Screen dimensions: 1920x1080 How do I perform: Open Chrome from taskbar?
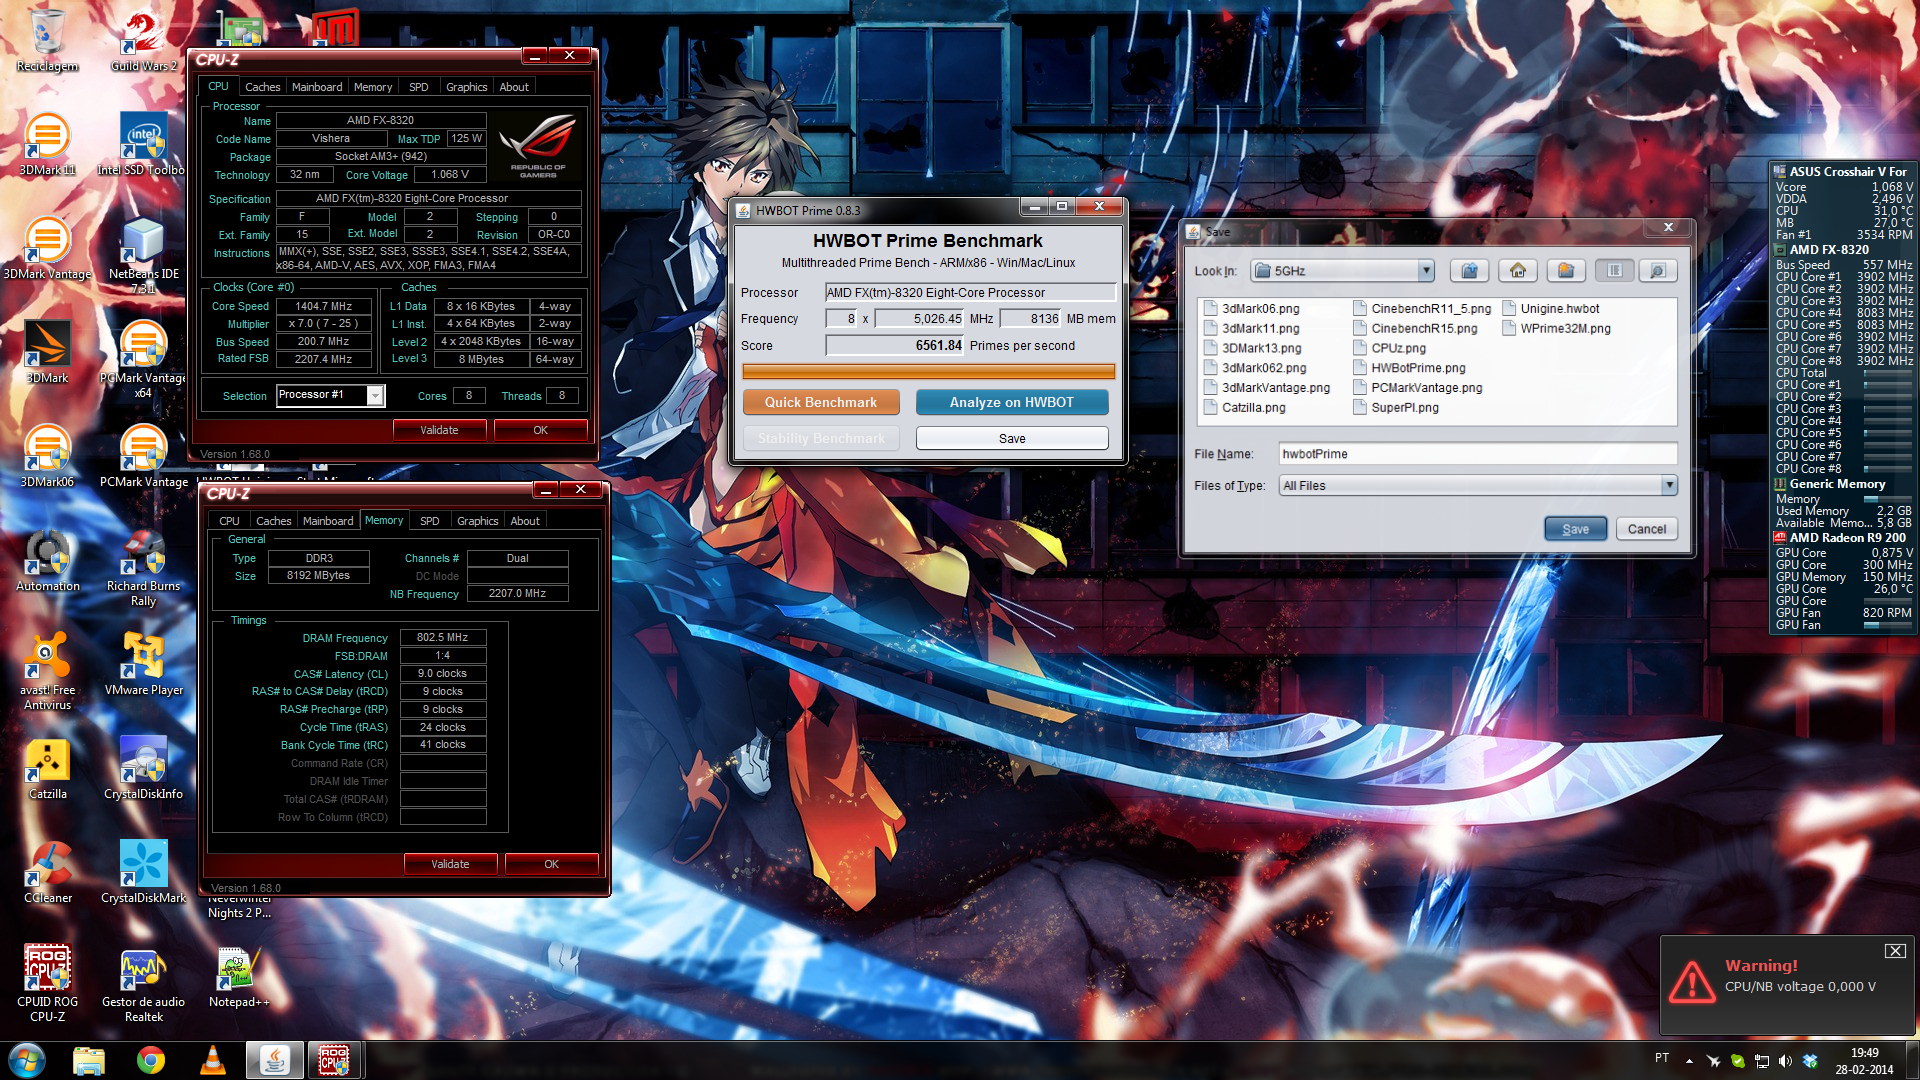tap(151, 1060)
